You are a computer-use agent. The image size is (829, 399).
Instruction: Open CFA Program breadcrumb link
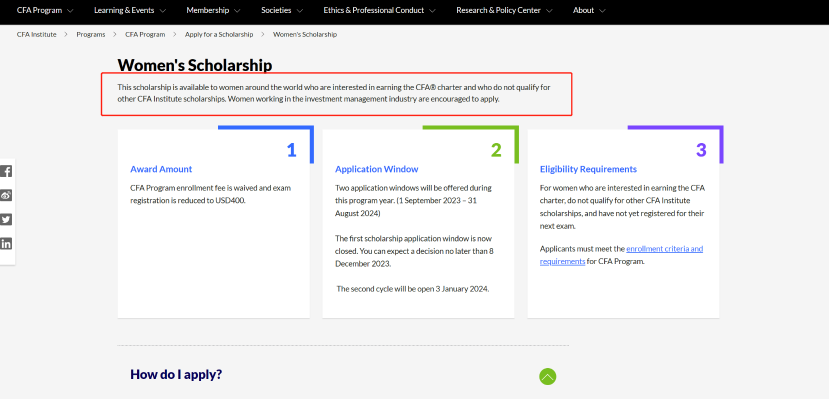[x=145, y=34]
